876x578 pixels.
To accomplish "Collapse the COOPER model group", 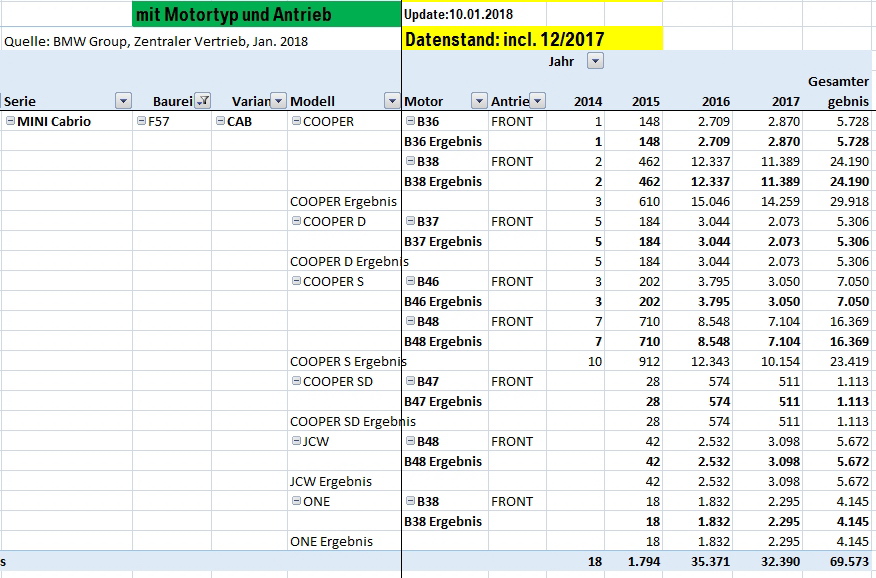I will click(297, 121).
